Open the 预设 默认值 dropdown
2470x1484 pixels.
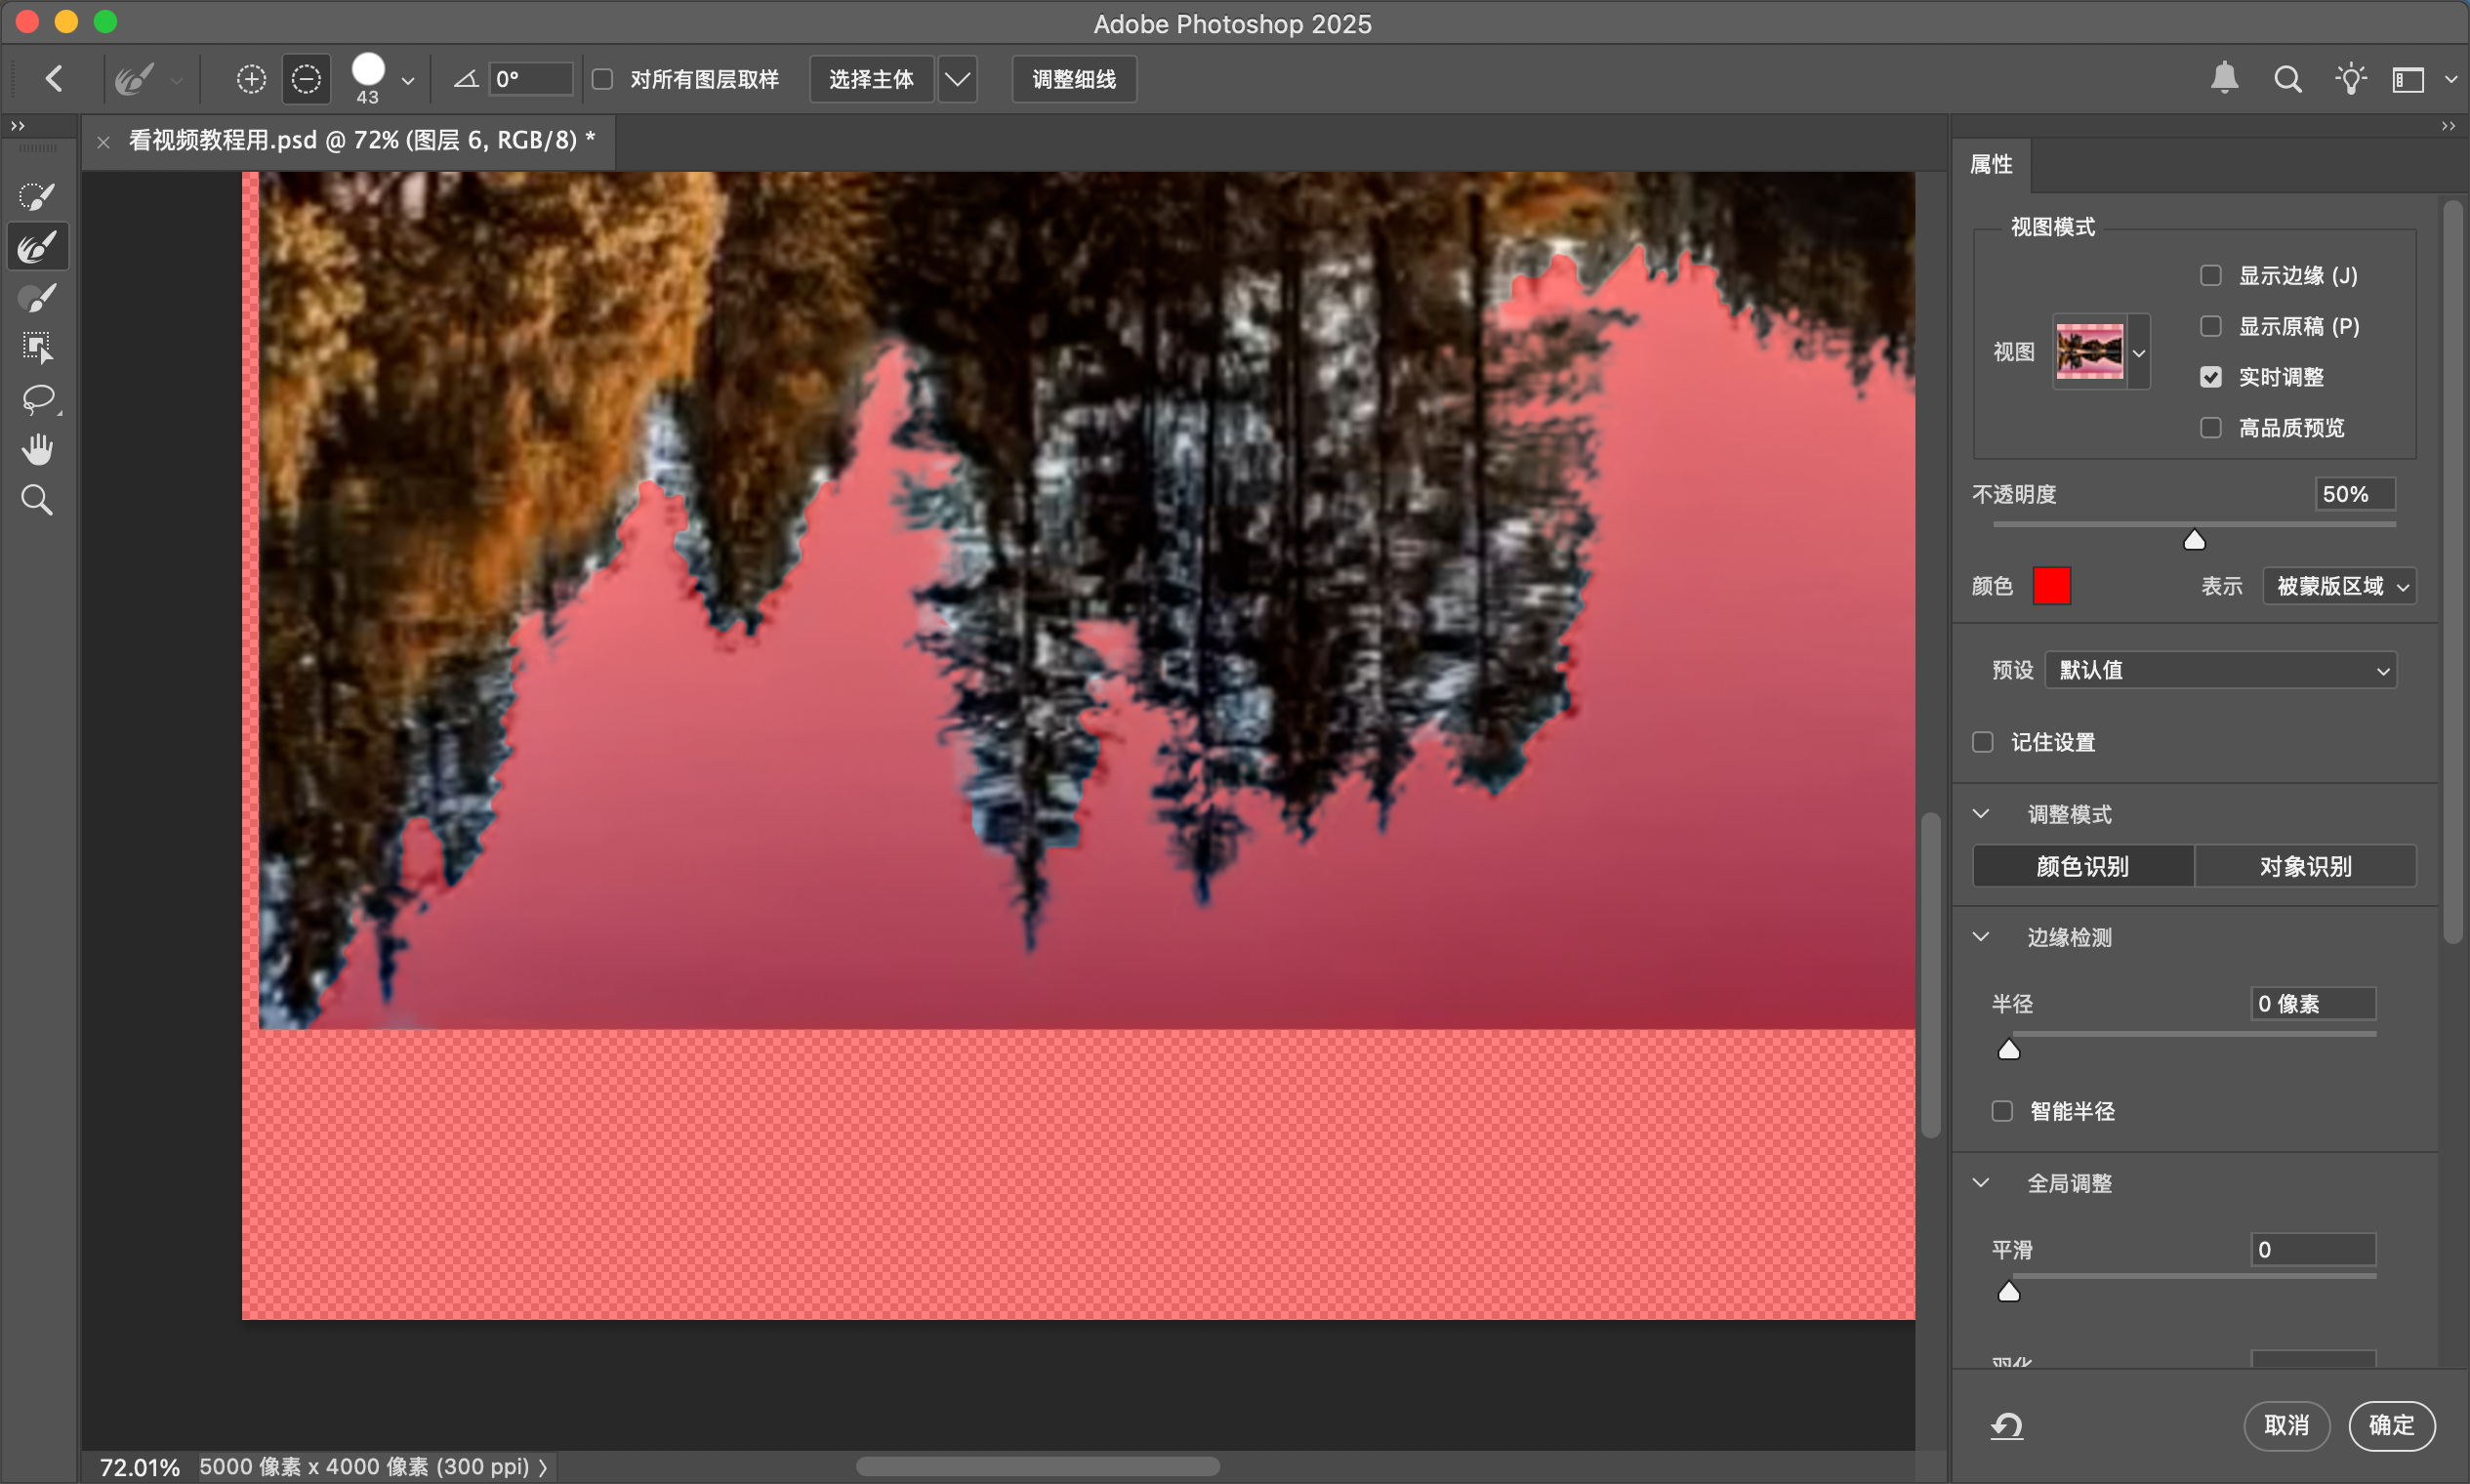coord(2220,670)
